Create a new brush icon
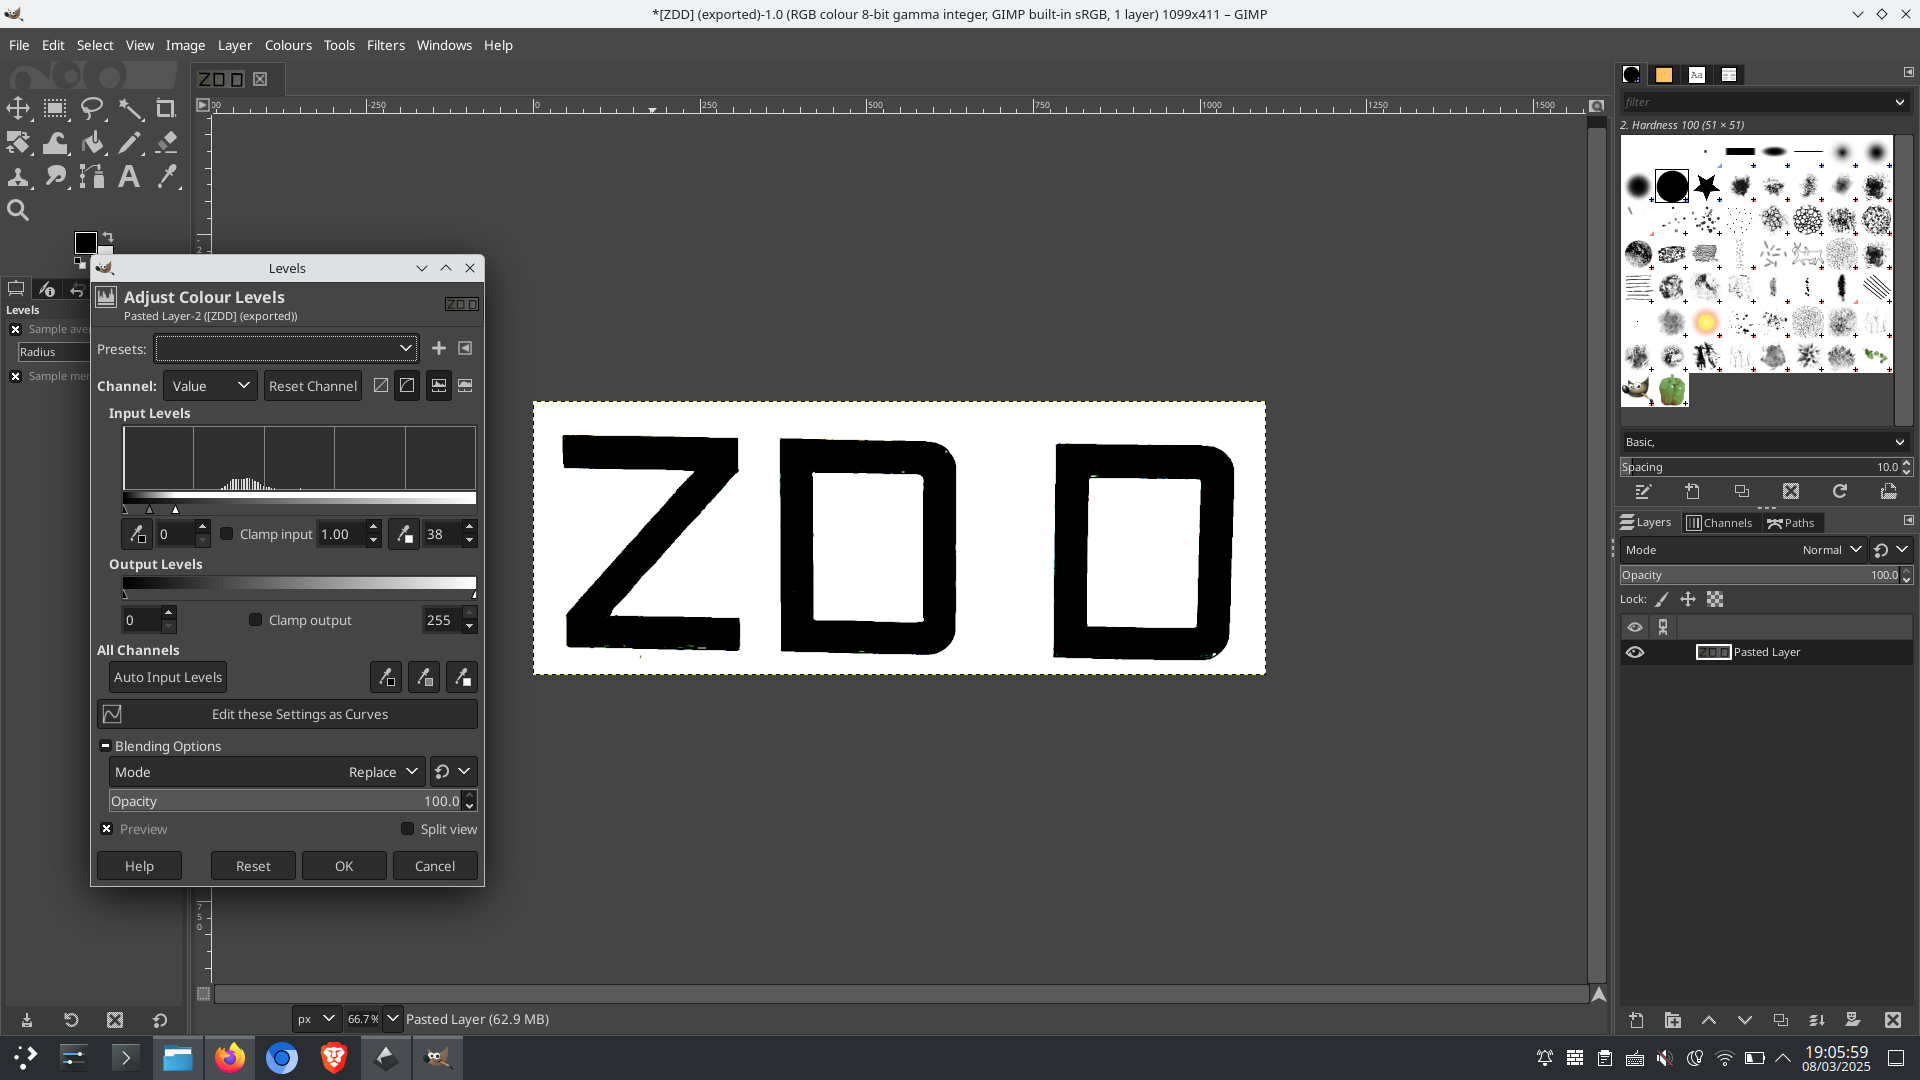Viewport: 1920px width, 1080px height. [1692, 491]
